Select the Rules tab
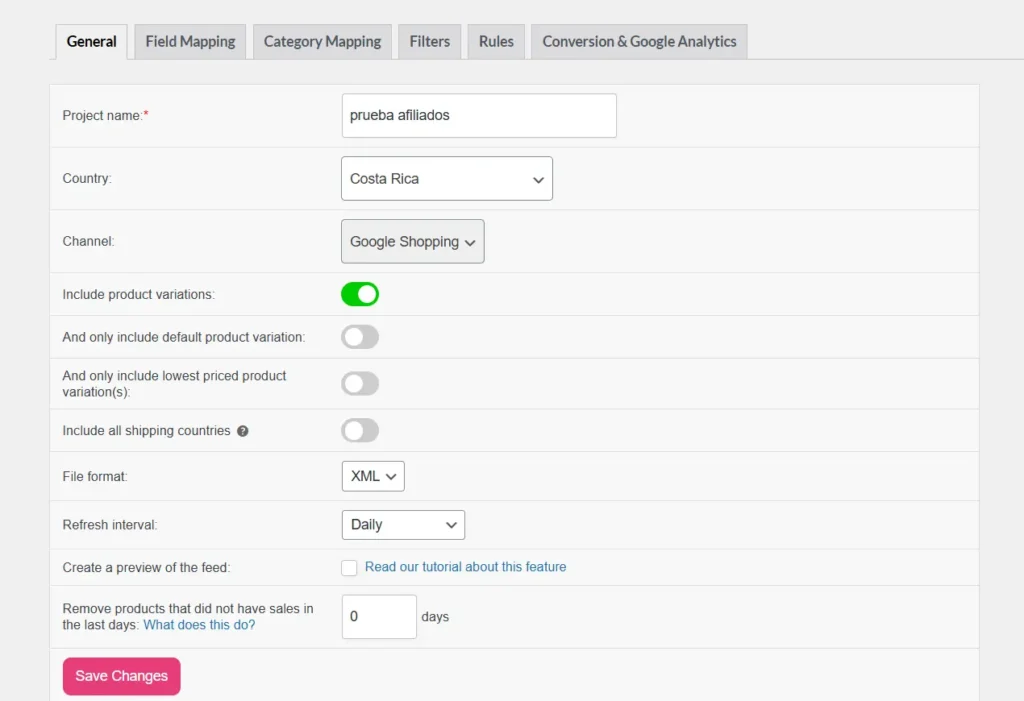 pyautogui.click(x=496, y=42)
